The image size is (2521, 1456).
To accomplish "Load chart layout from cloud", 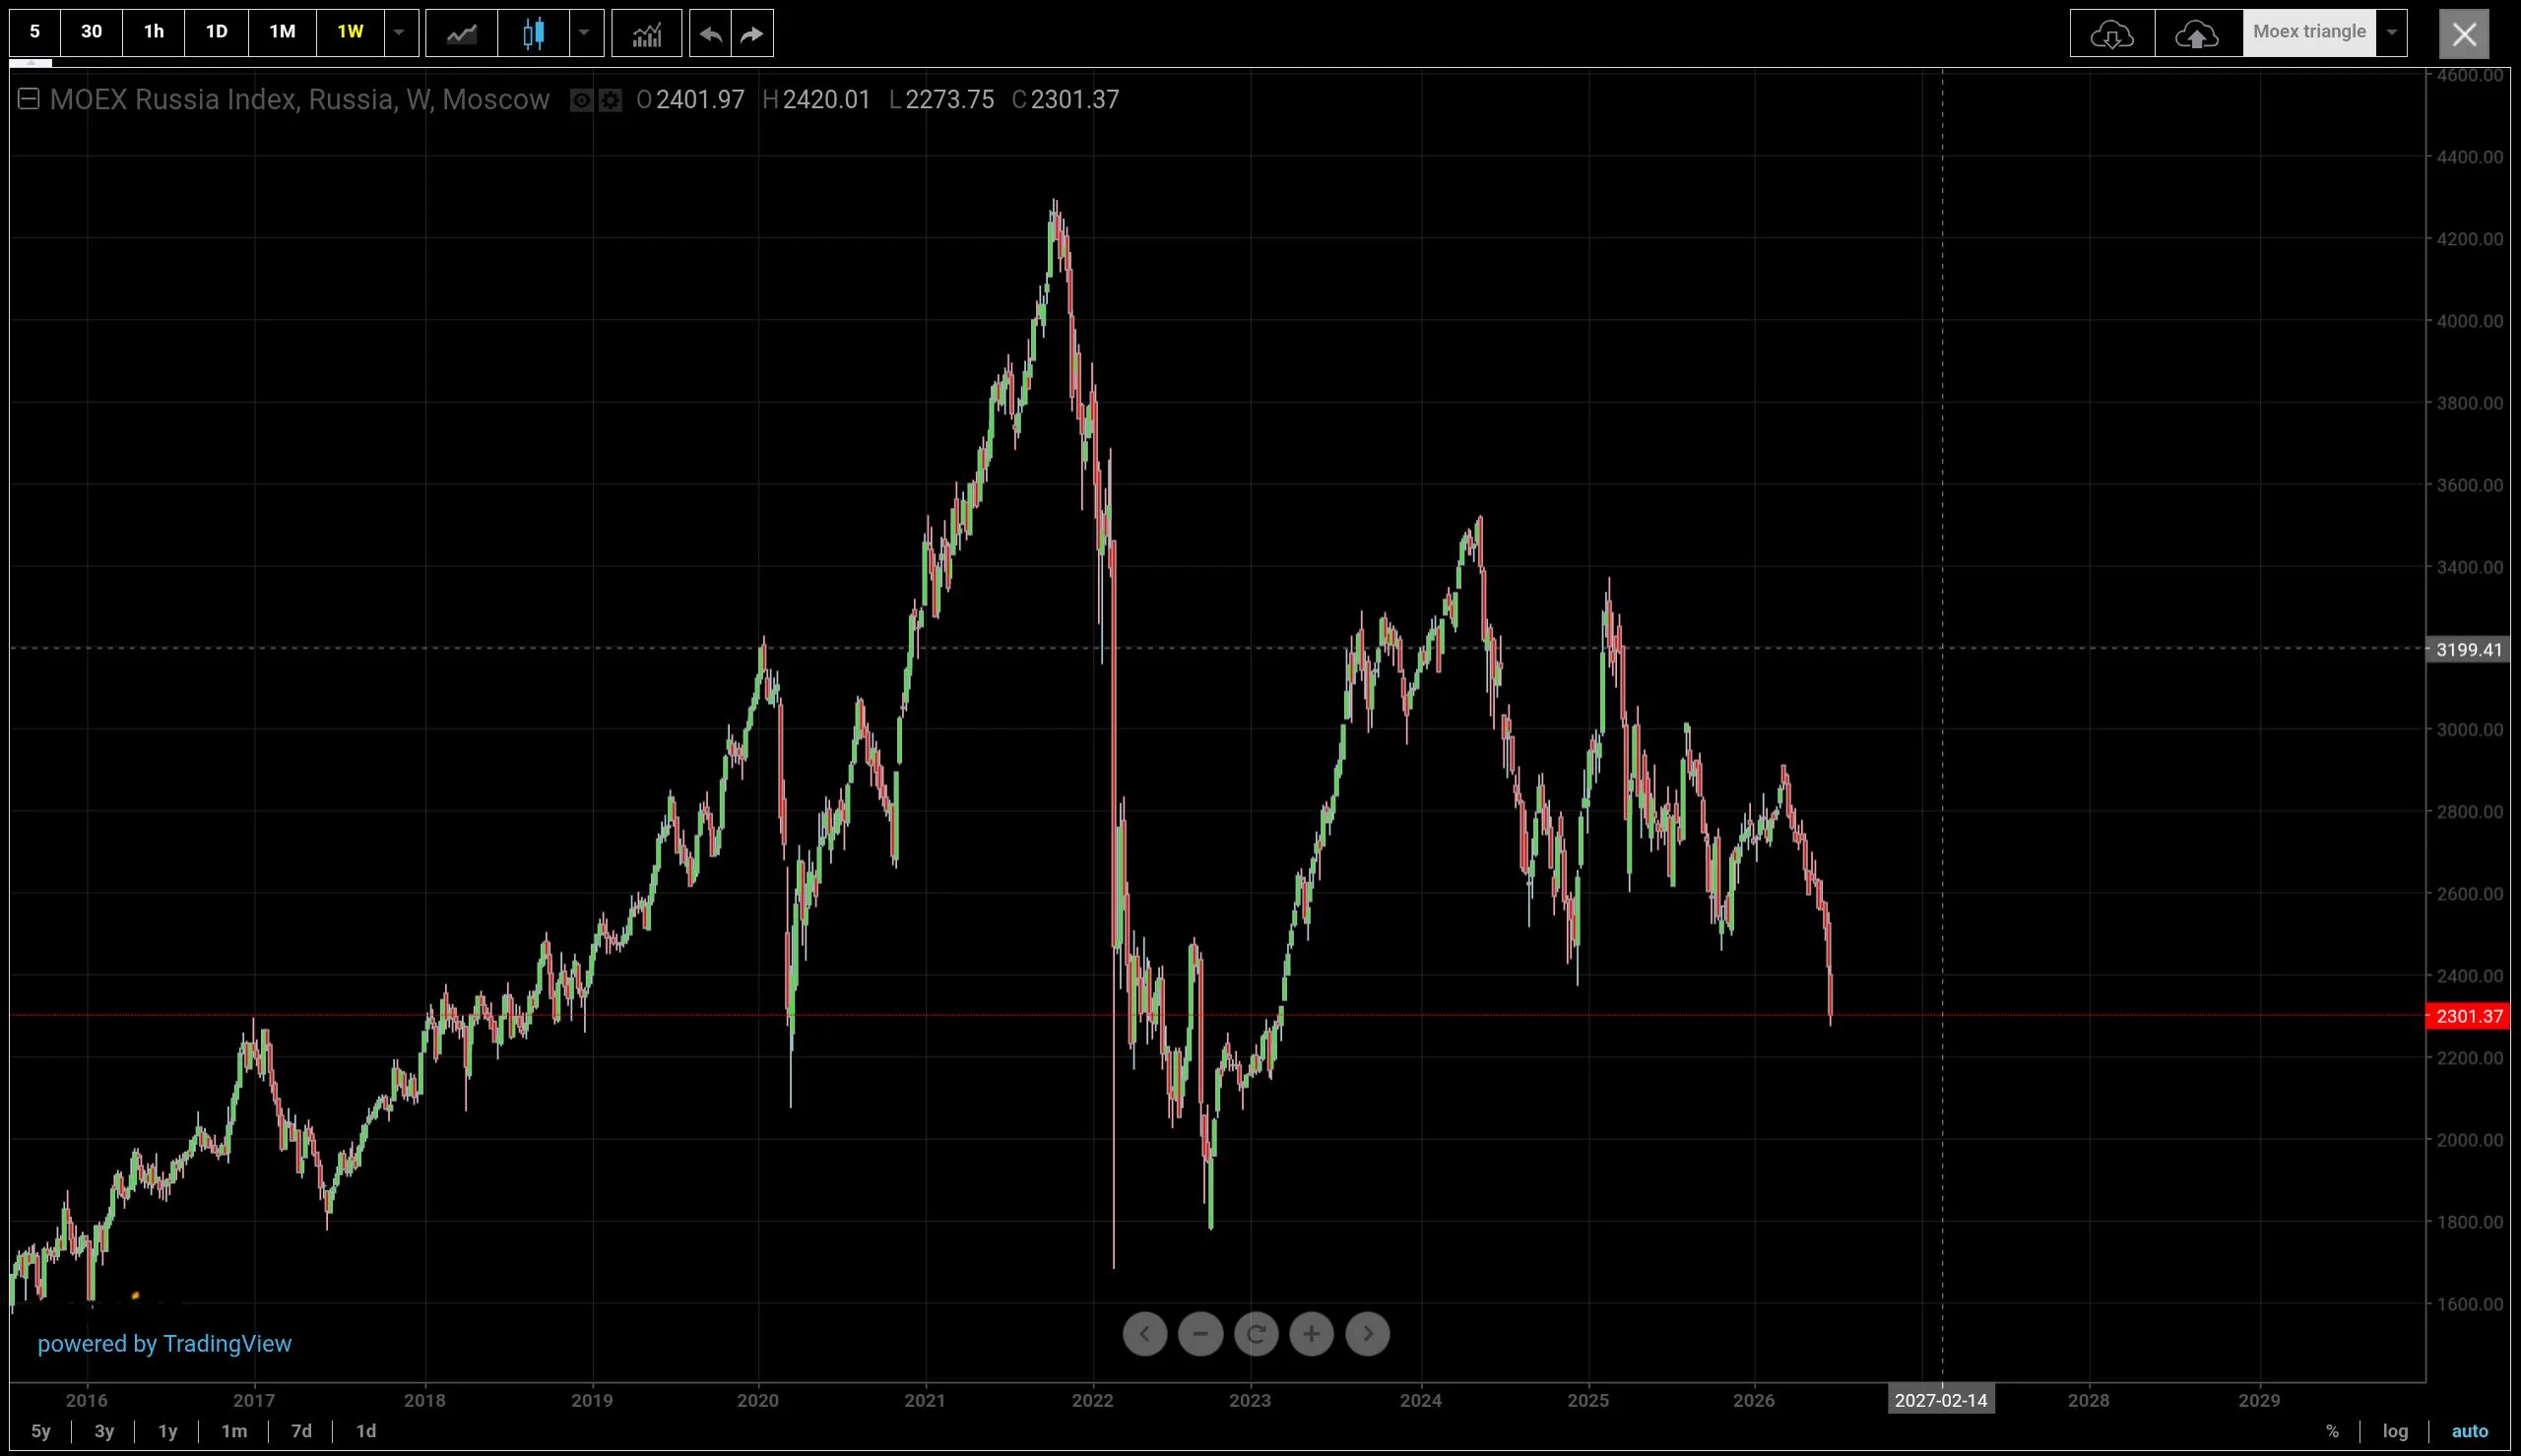I will [2112, 34].
